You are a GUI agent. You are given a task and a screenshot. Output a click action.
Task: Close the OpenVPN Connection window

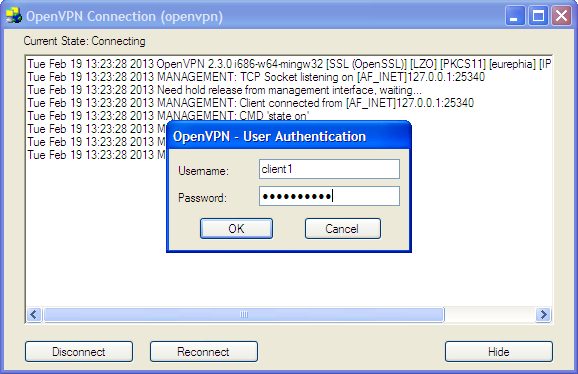tap(561, 16)
